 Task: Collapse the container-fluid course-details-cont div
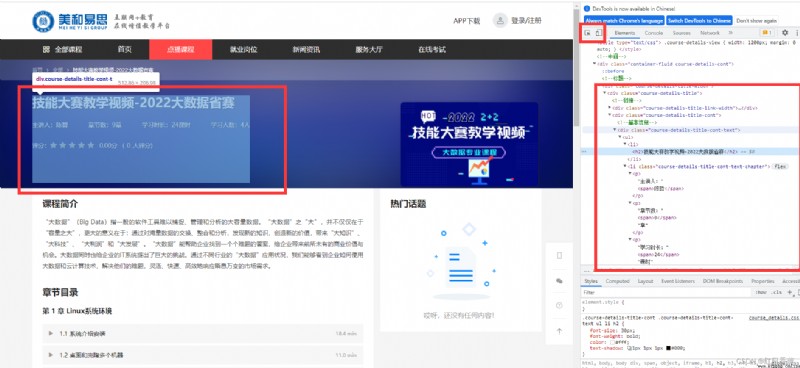tap(595, 64)
